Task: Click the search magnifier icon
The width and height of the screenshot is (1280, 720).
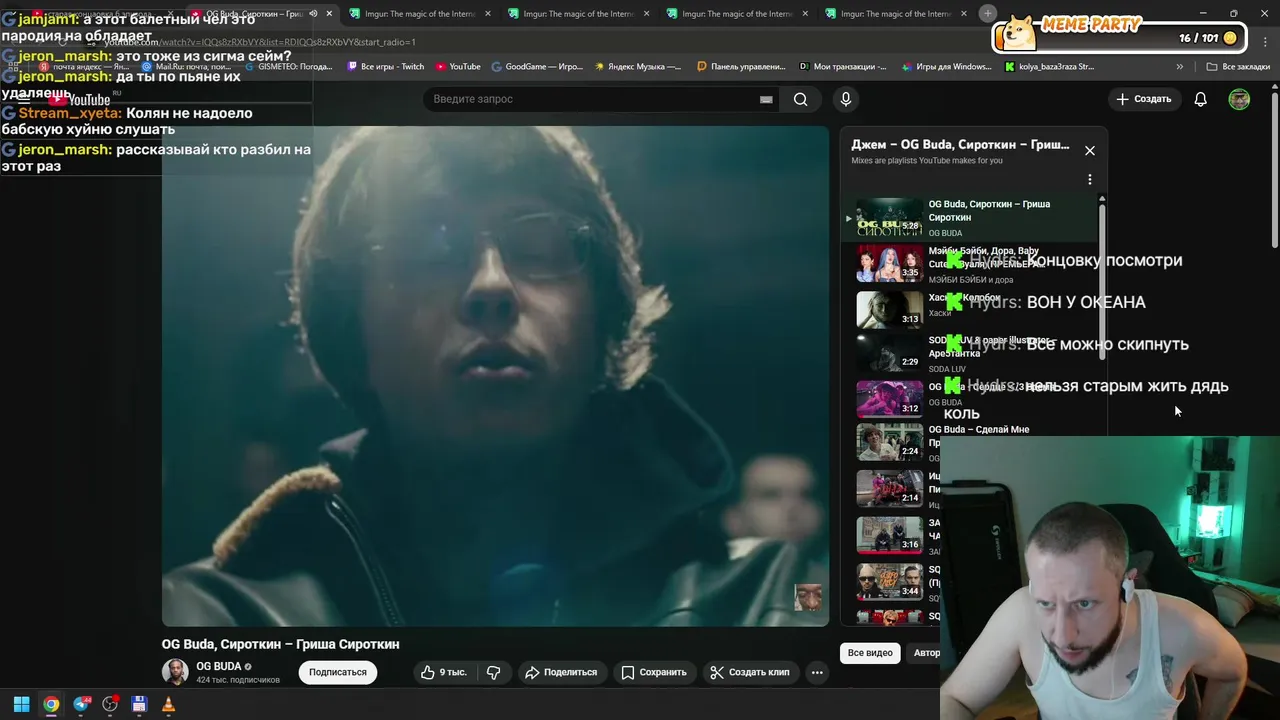Action: coord(800,99)
